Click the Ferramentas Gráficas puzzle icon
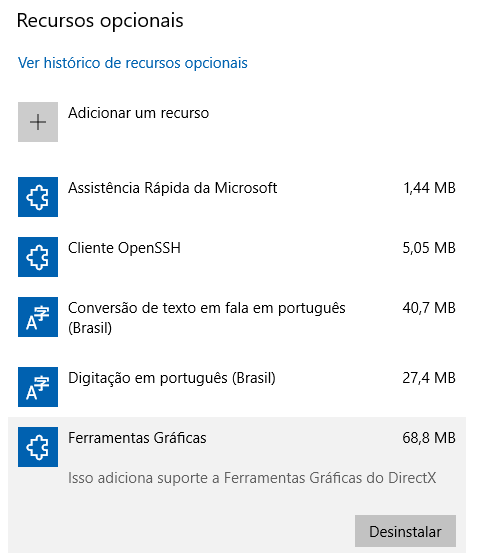 pos(38,447)
